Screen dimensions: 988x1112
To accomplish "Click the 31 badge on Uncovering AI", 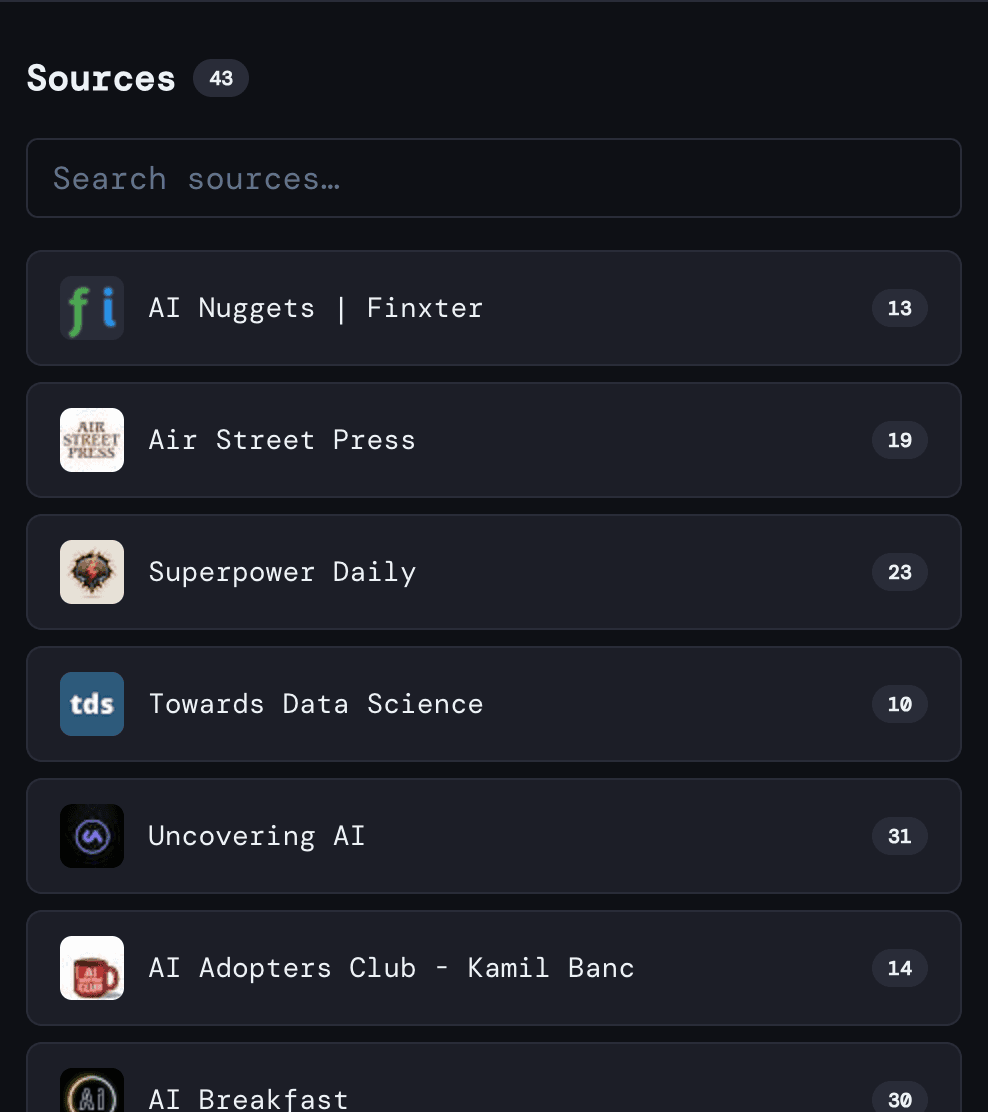I will point(899,836).
